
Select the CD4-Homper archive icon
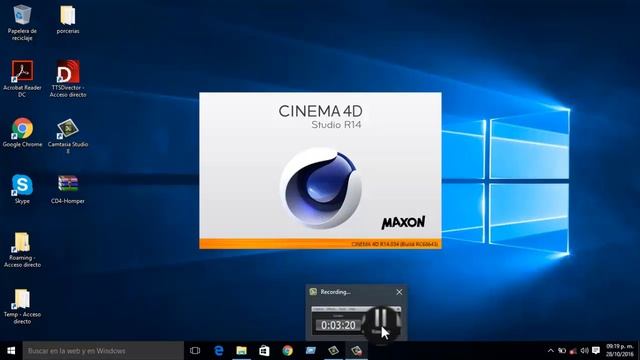[68, 189]
